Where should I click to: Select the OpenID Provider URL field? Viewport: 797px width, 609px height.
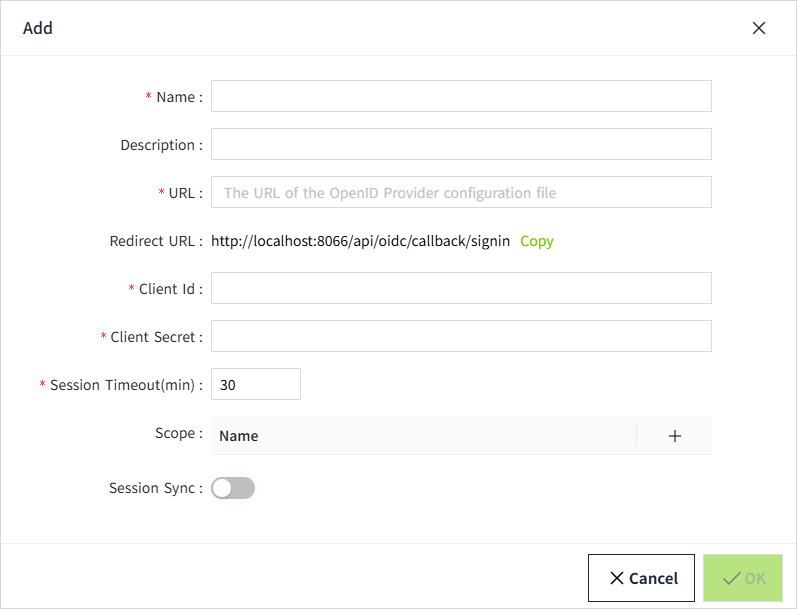(x=461, y=192)
